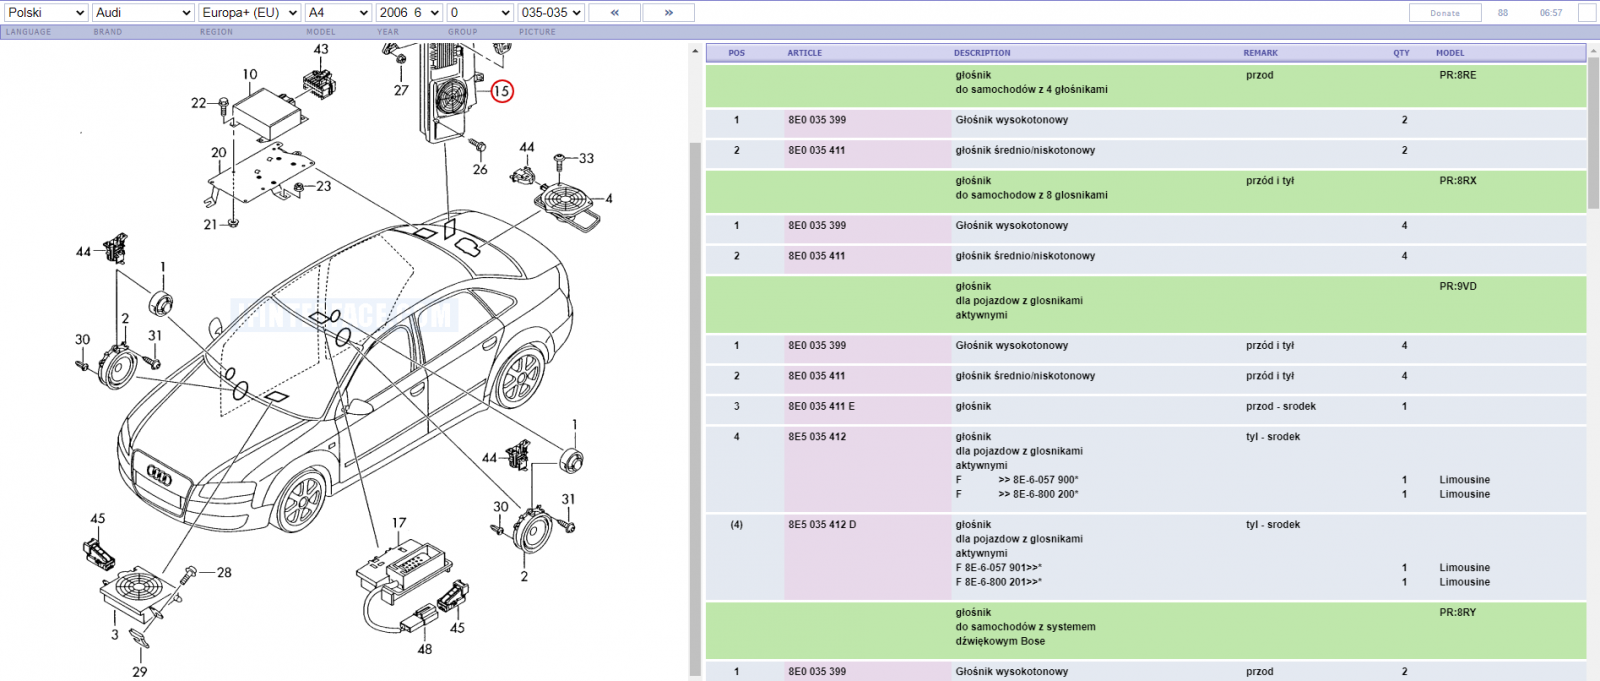
Task: Click article 8E5 035 412 D
Action: [822, 525]
